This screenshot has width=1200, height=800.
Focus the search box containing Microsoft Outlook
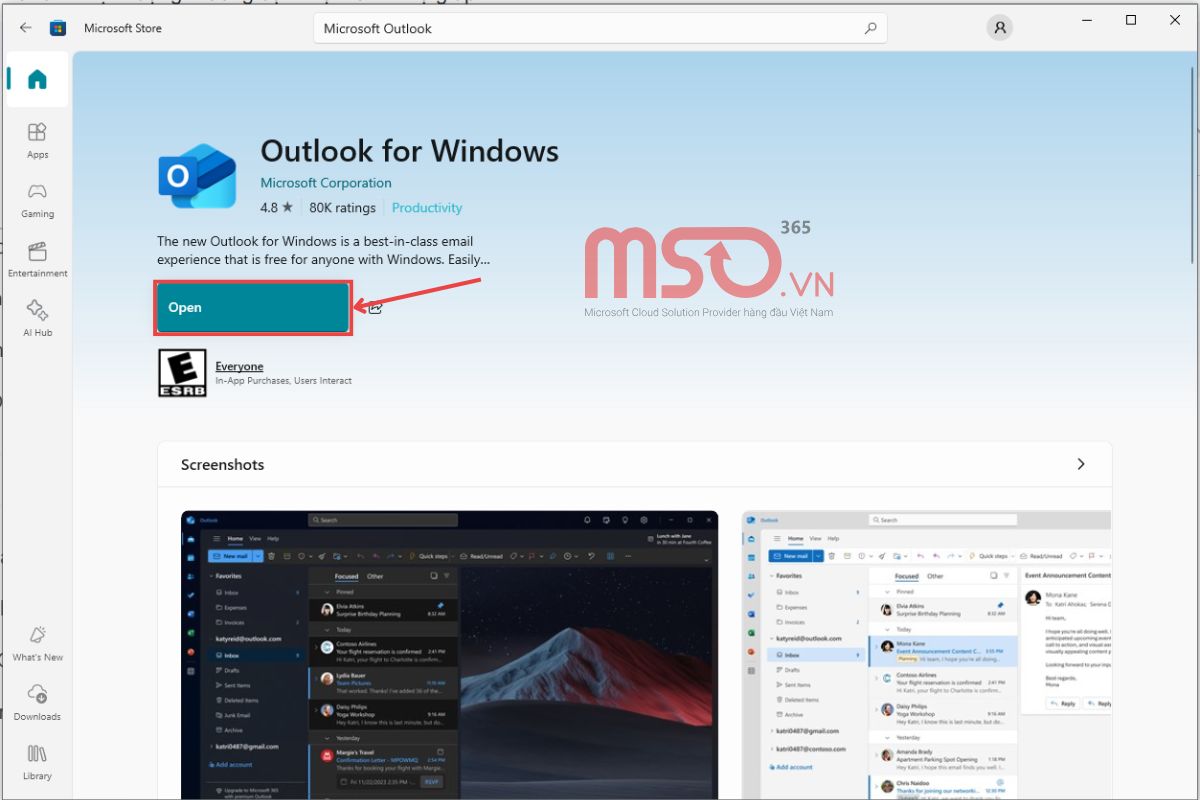[600, 29]
